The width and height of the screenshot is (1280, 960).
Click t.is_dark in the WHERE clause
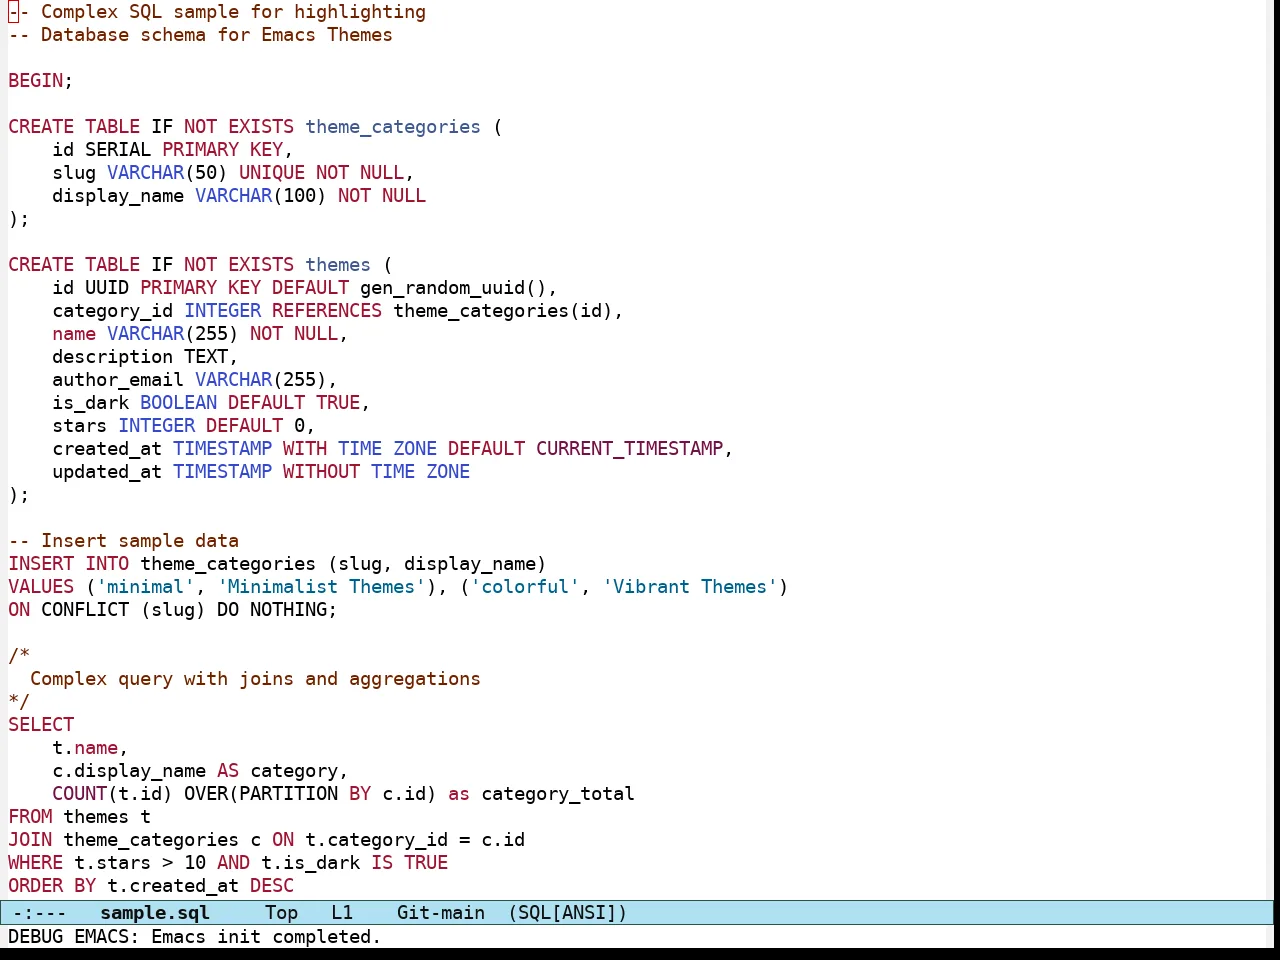[x=310, y=863]
